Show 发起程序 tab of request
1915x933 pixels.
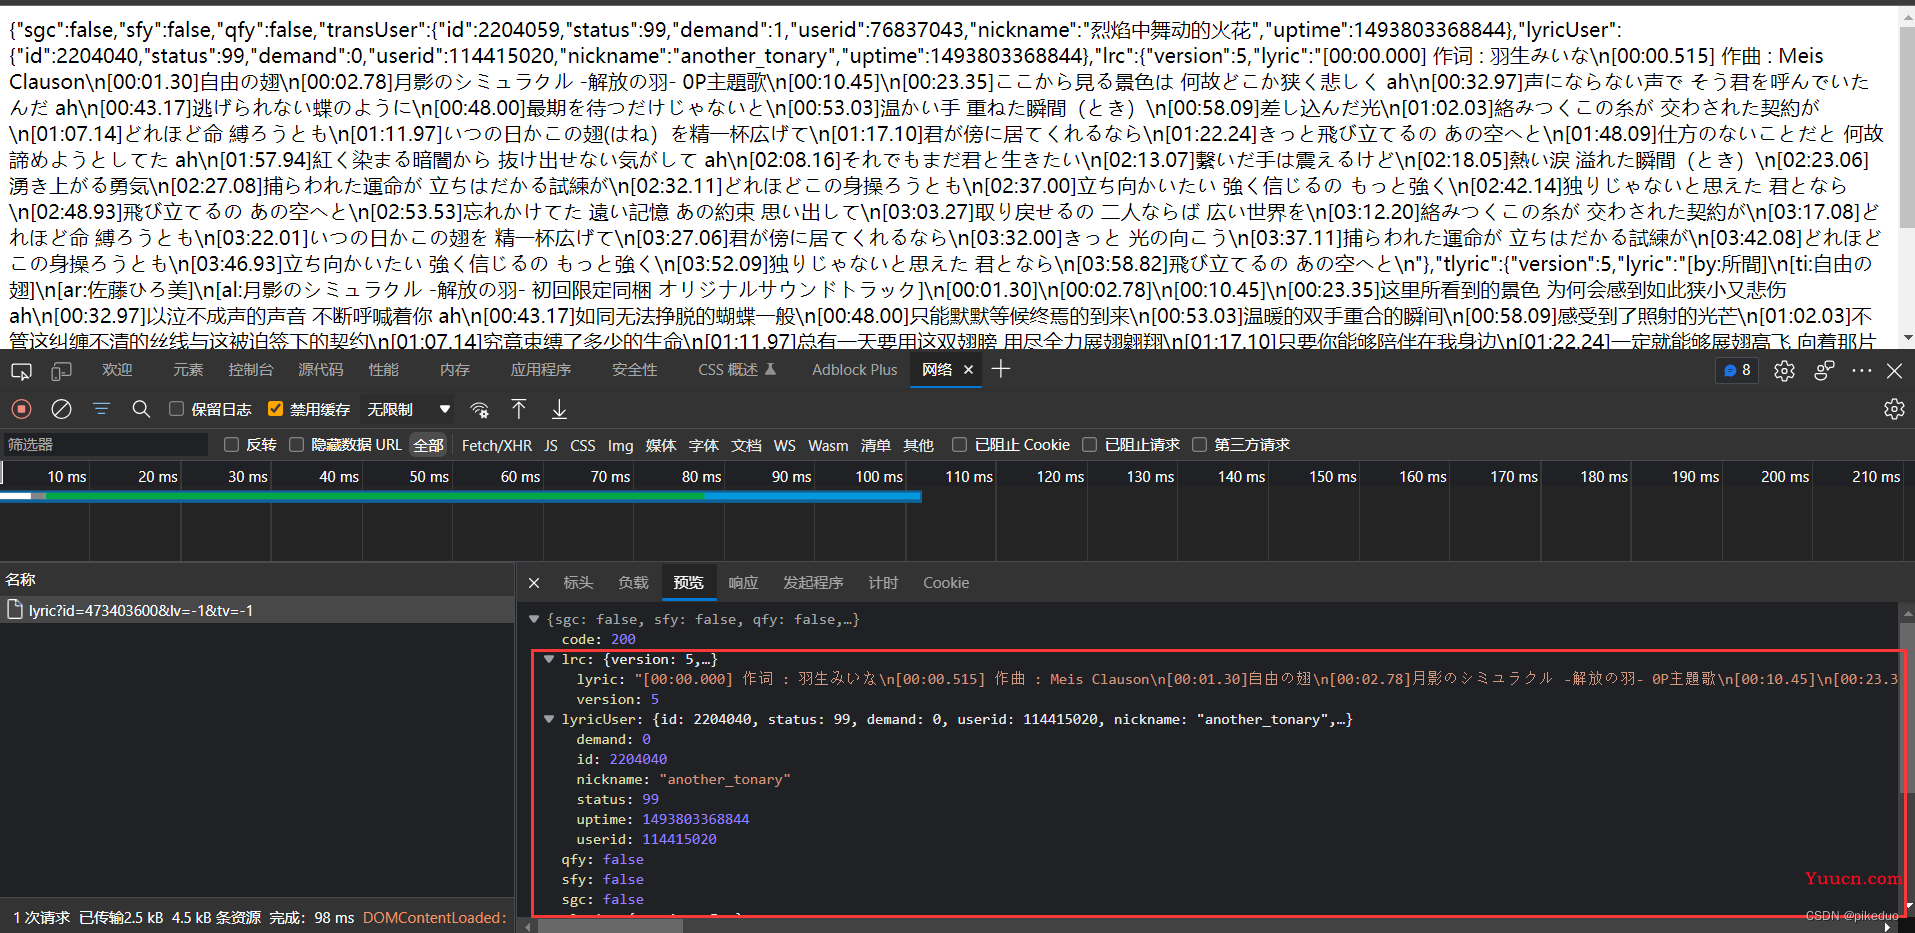point(813,583)
